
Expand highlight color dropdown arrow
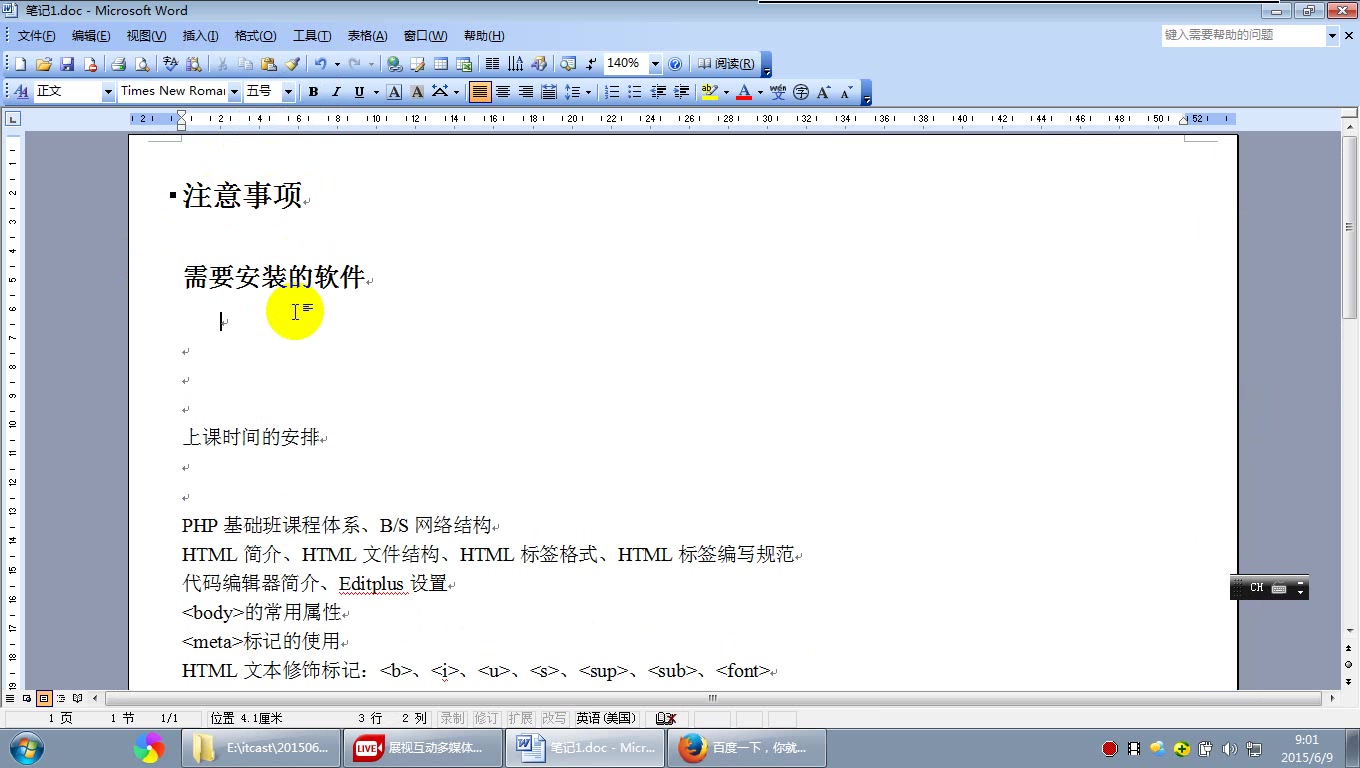726,92
